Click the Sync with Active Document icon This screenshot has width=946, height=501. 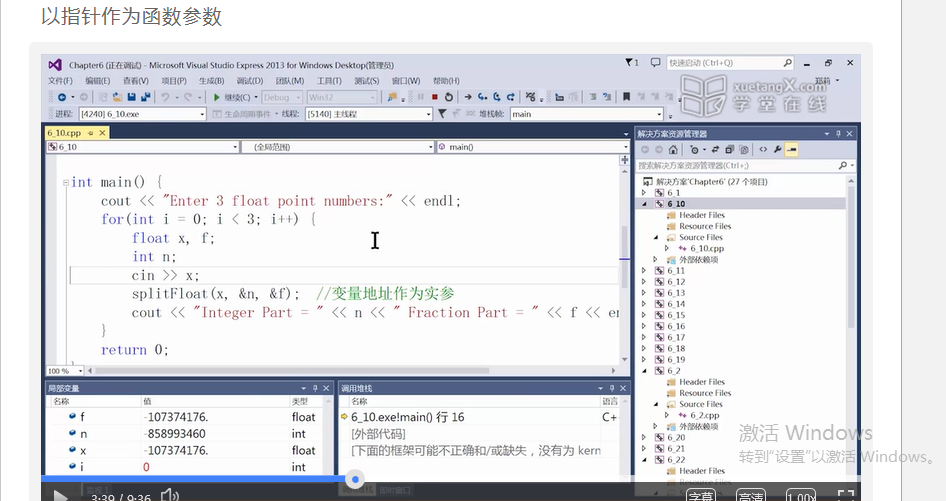tap(716, 150)
